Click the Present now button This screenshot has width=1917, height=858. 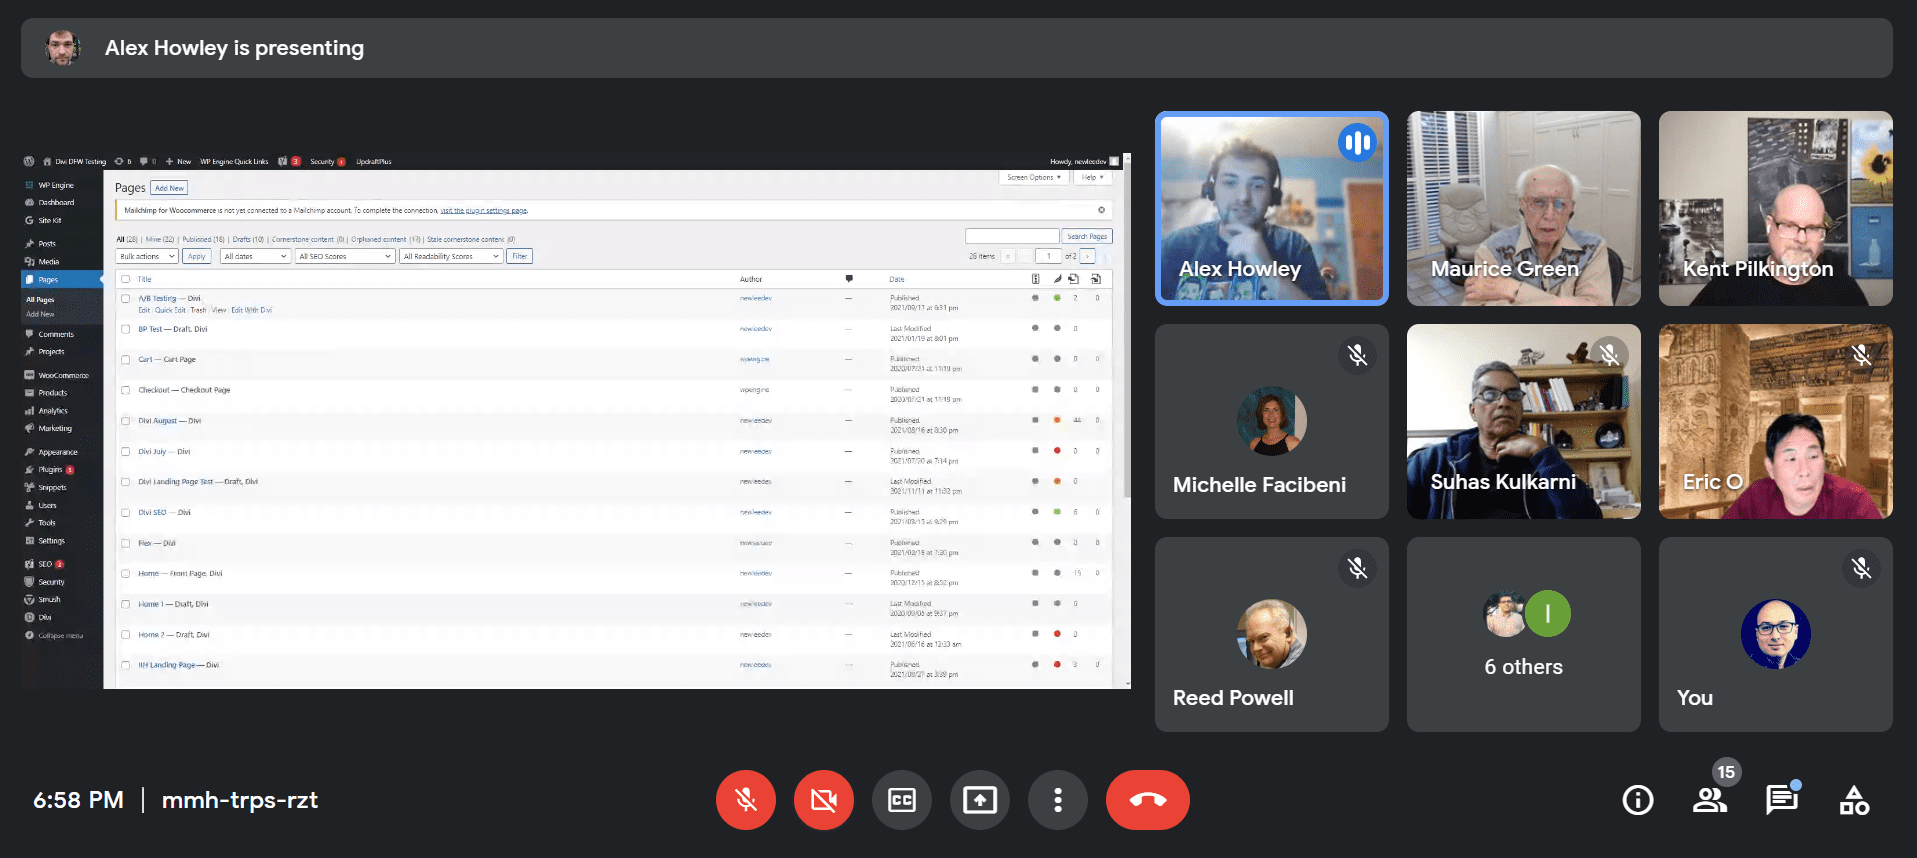tap(980, 800)
